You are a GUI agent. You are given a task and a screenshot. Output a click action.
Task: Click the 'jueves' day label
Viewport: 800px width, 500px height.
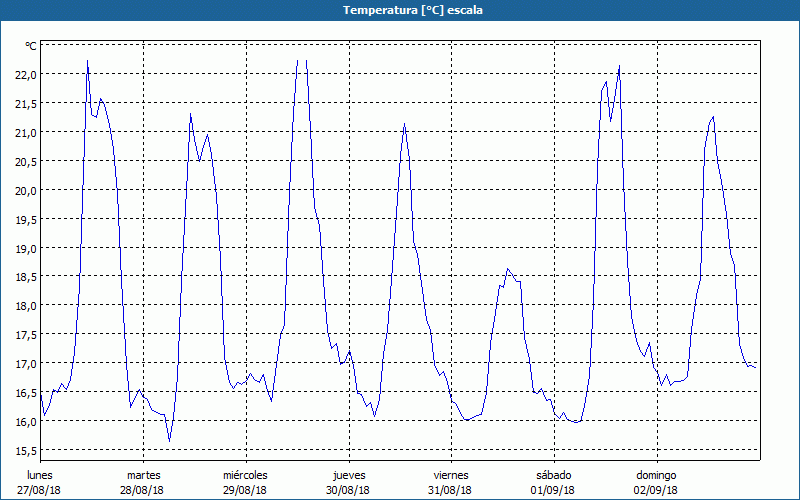349,475
